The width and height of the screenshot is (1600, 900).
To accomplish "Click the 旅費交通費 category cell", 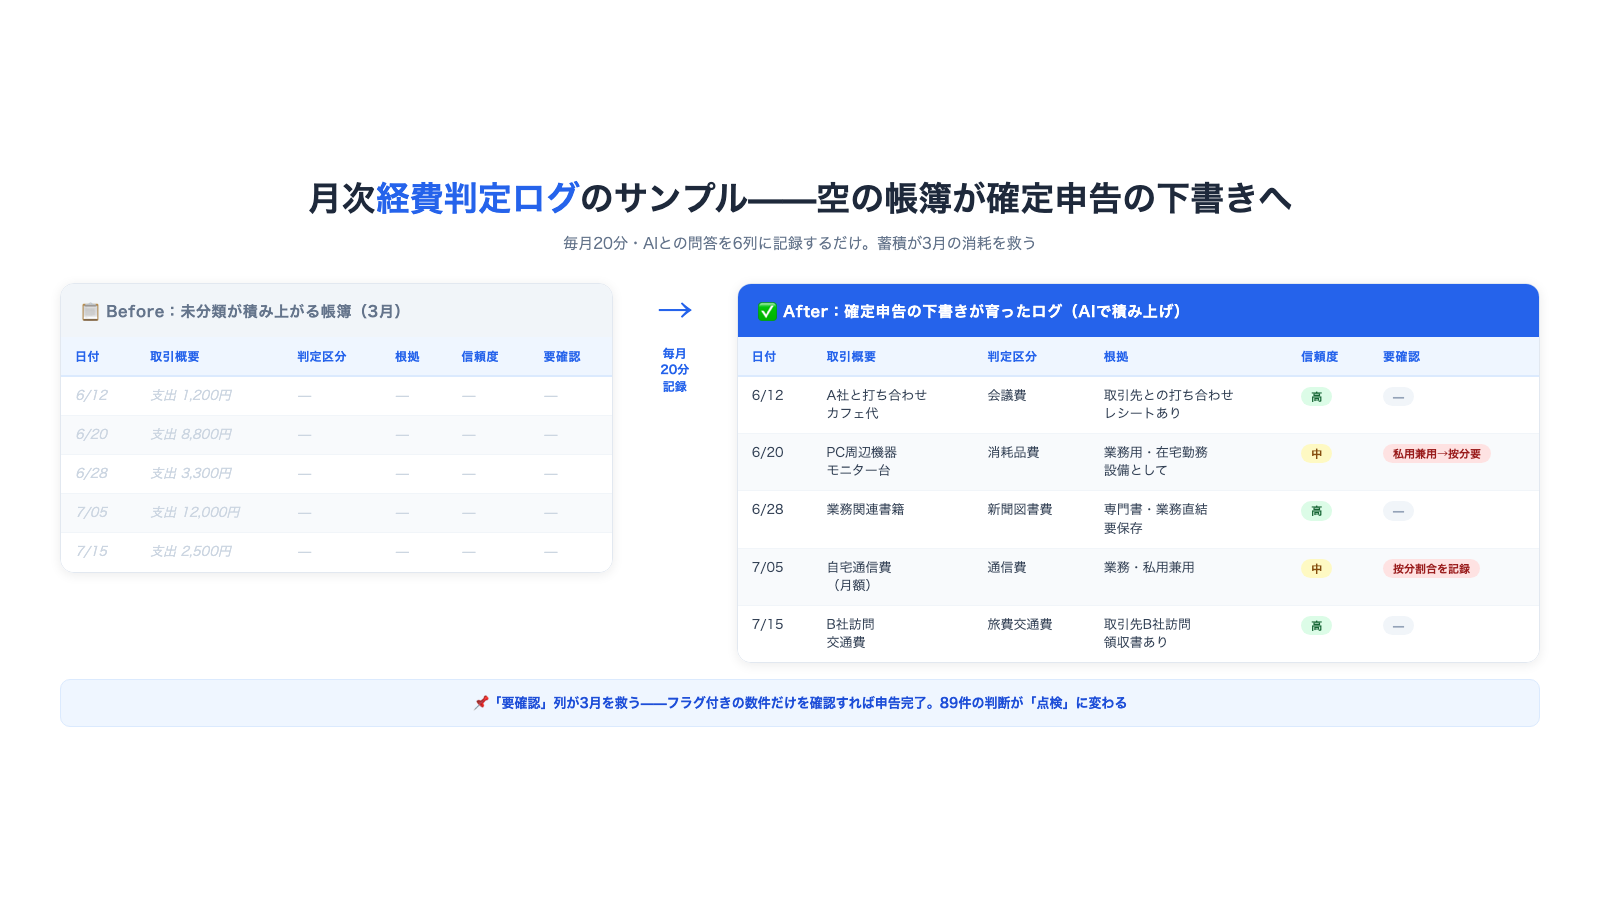I will (1020, 625).
